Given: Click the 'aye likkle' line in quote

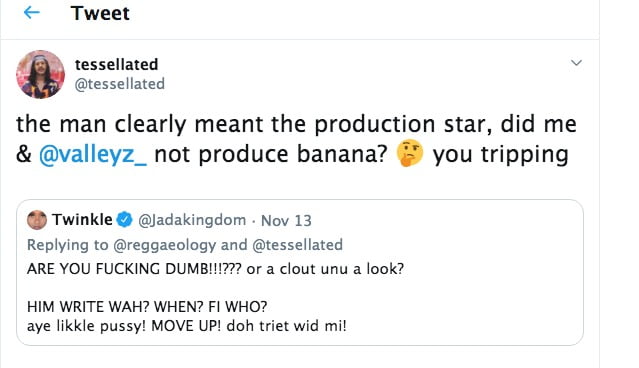Looking at the screenshot, I should [x=187, y=326].
